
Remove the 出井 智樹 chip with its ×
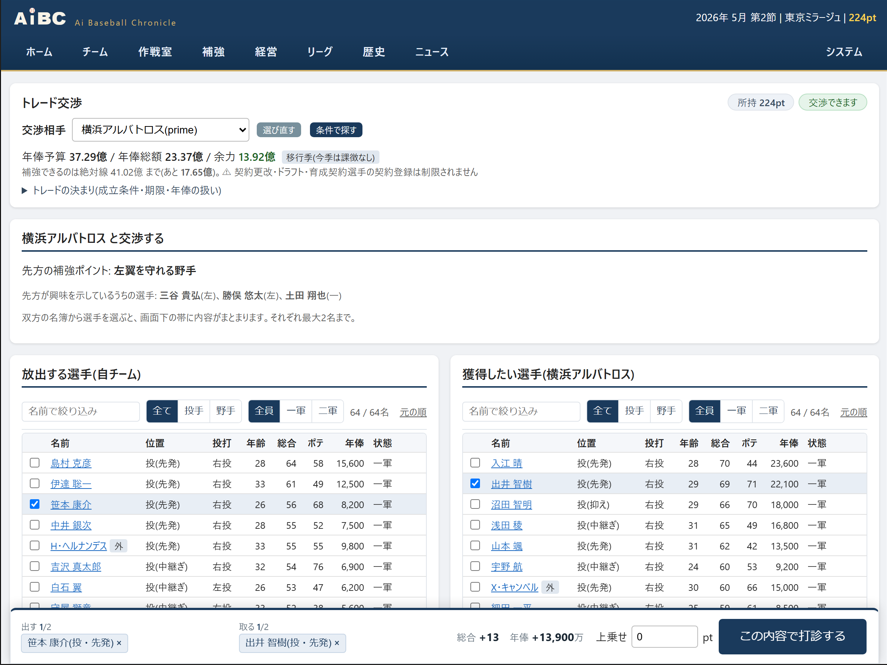337,643
